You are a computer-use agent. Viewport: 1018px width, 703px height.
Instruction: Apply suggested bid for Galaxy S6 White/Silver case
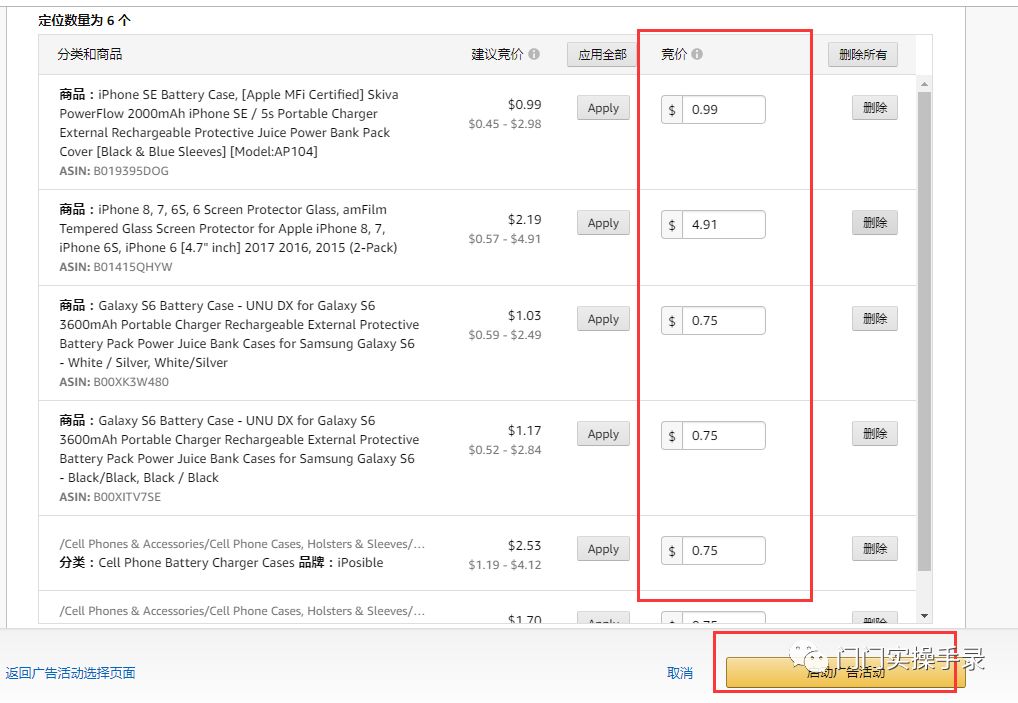click(603, 319)
